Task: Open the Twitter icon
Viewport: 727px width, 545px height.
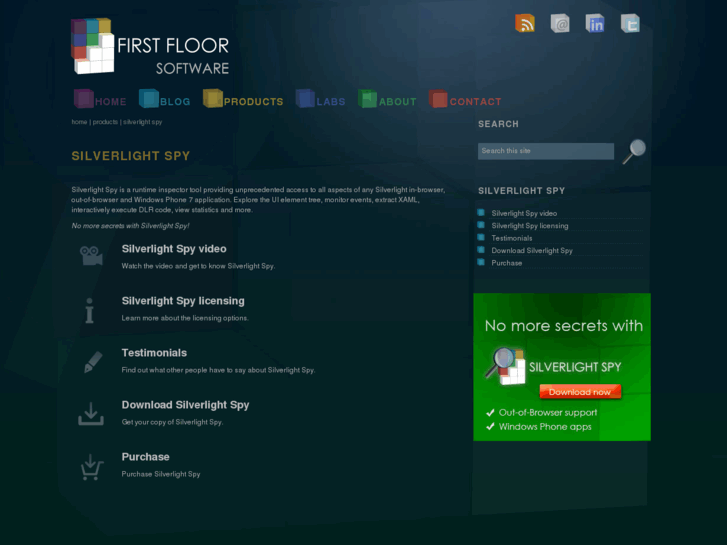Action: tap(630, 23)
